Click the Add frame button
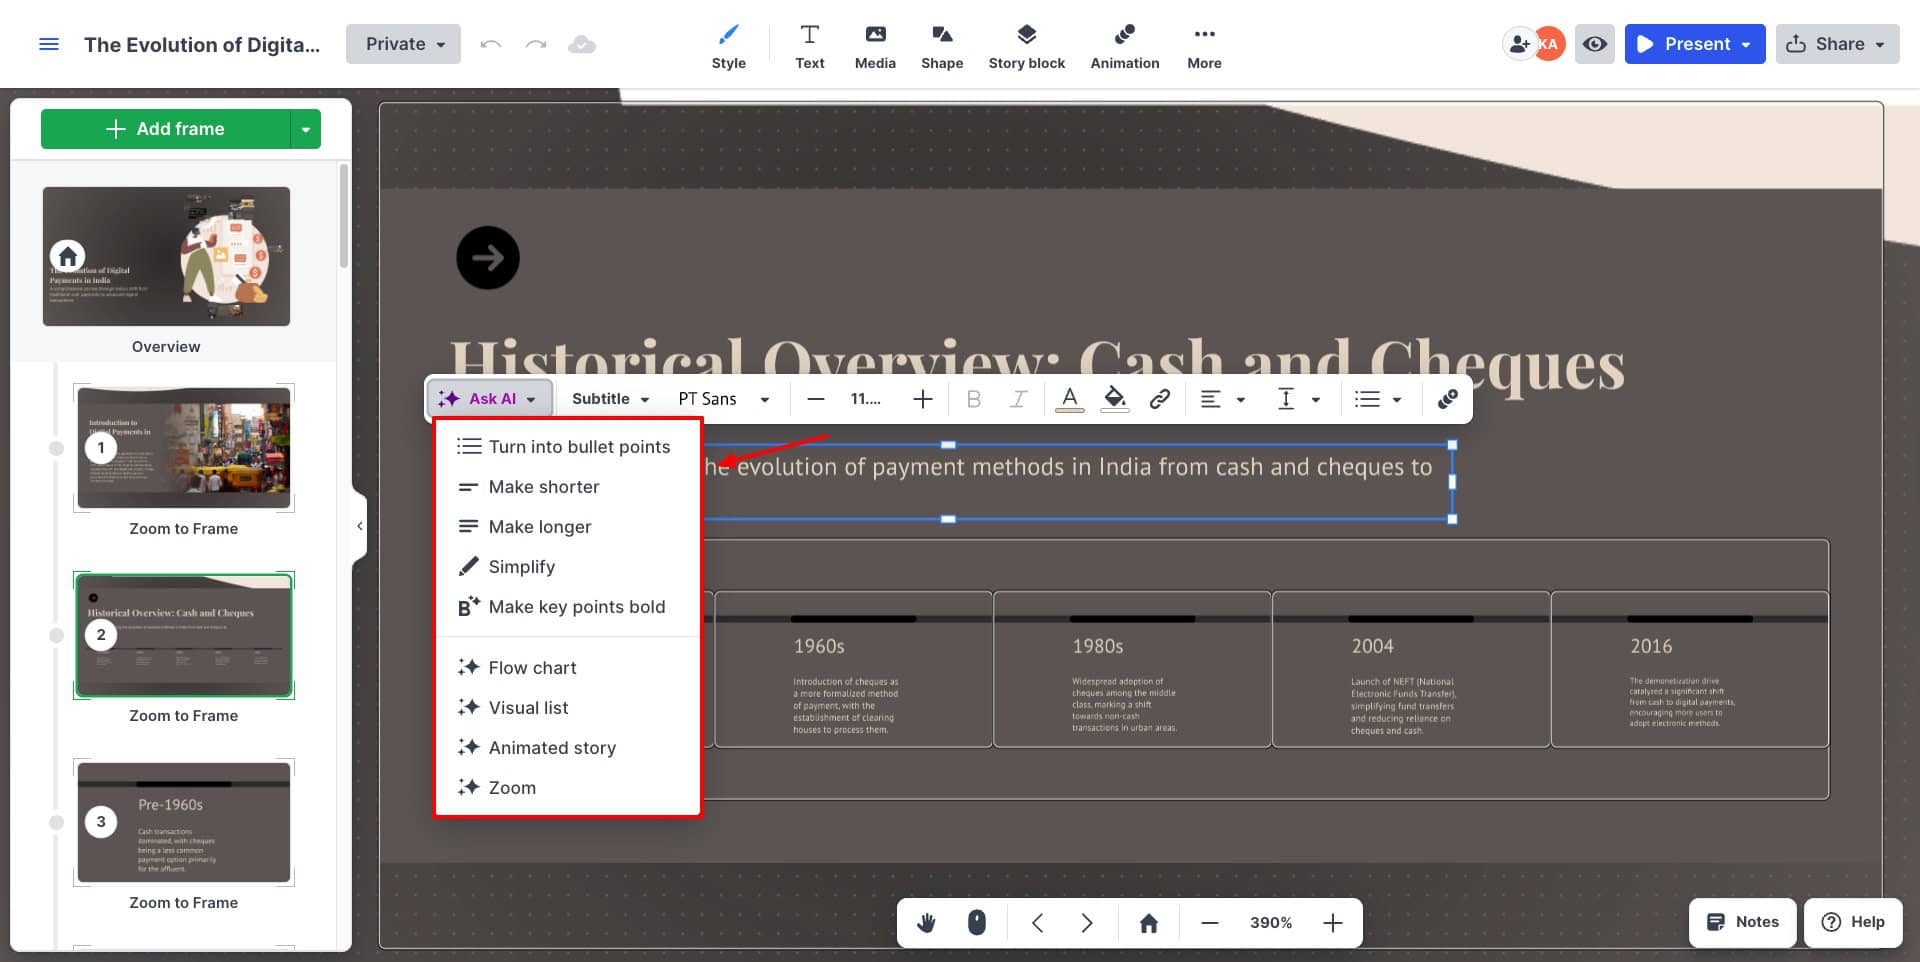Viewport: 1920px width, 962px height. [x=166, y=129]
